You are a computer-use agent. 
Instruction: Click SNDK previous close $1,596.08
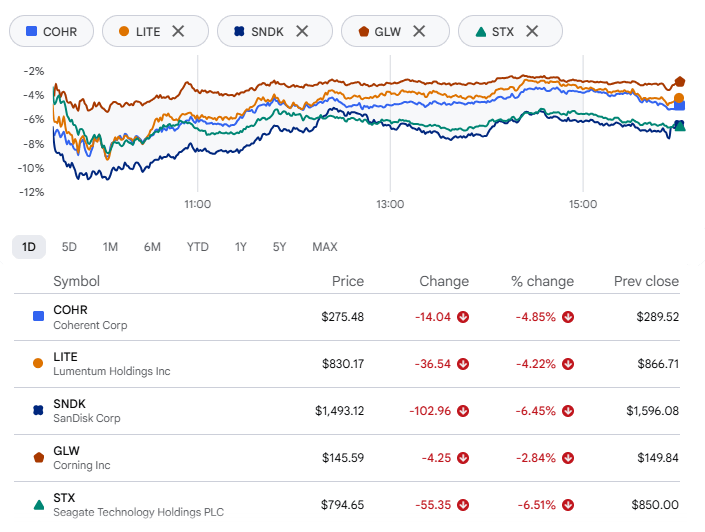pyautogui.click(x=652, y=411)
